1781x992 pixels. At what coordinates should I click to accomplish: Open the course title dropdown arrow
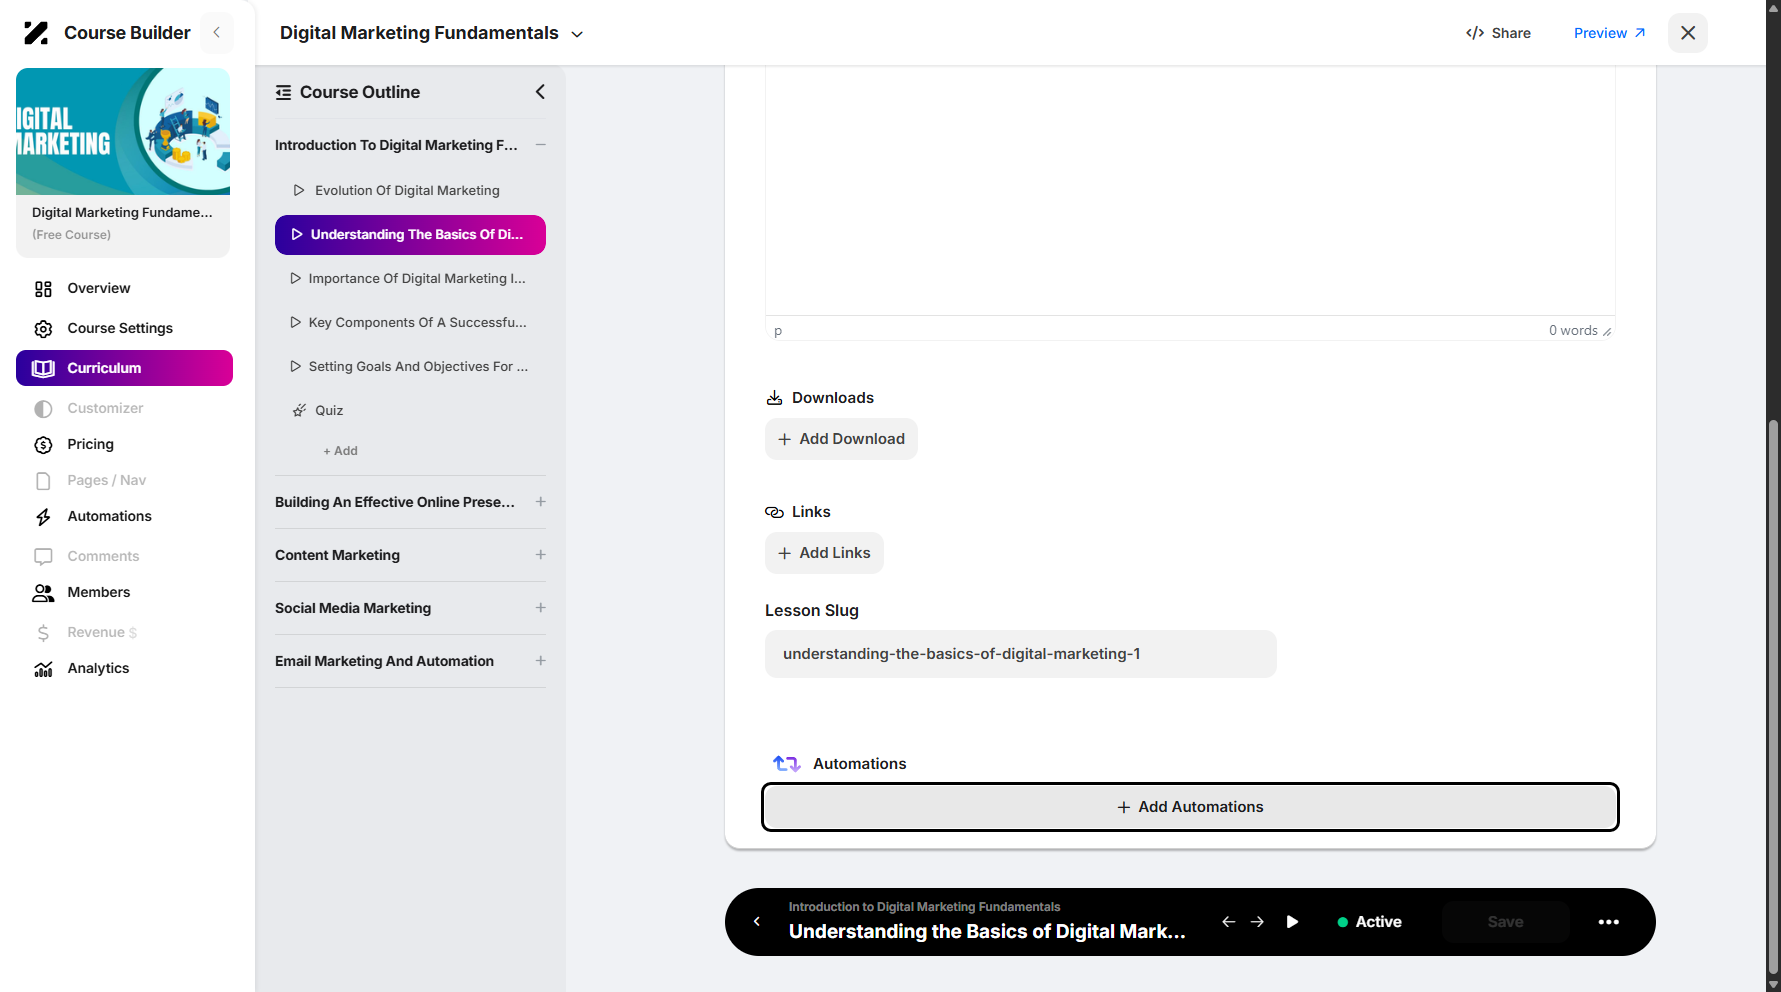[577, 34]
